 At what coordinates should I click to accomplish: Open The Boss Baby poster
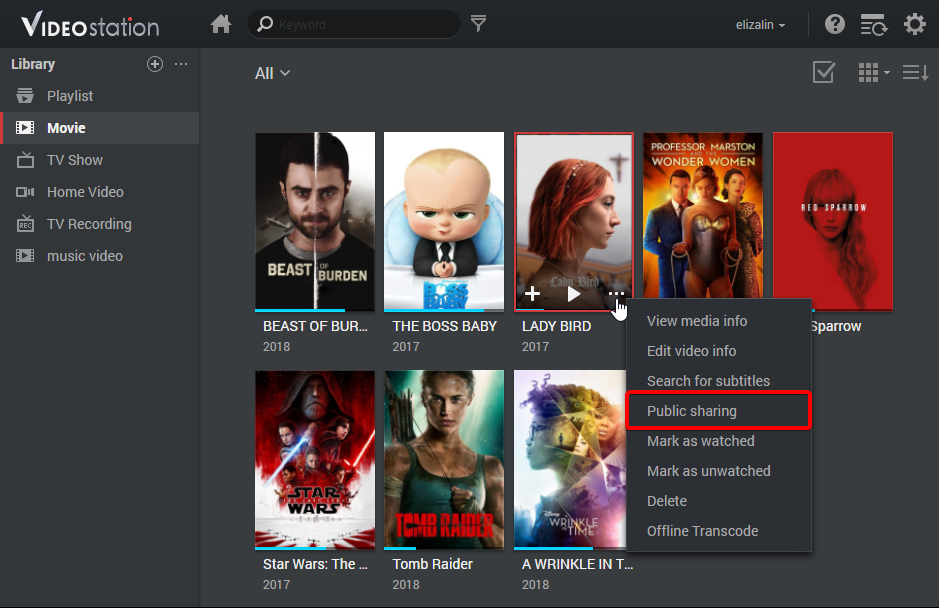click(x=444, y=221)
